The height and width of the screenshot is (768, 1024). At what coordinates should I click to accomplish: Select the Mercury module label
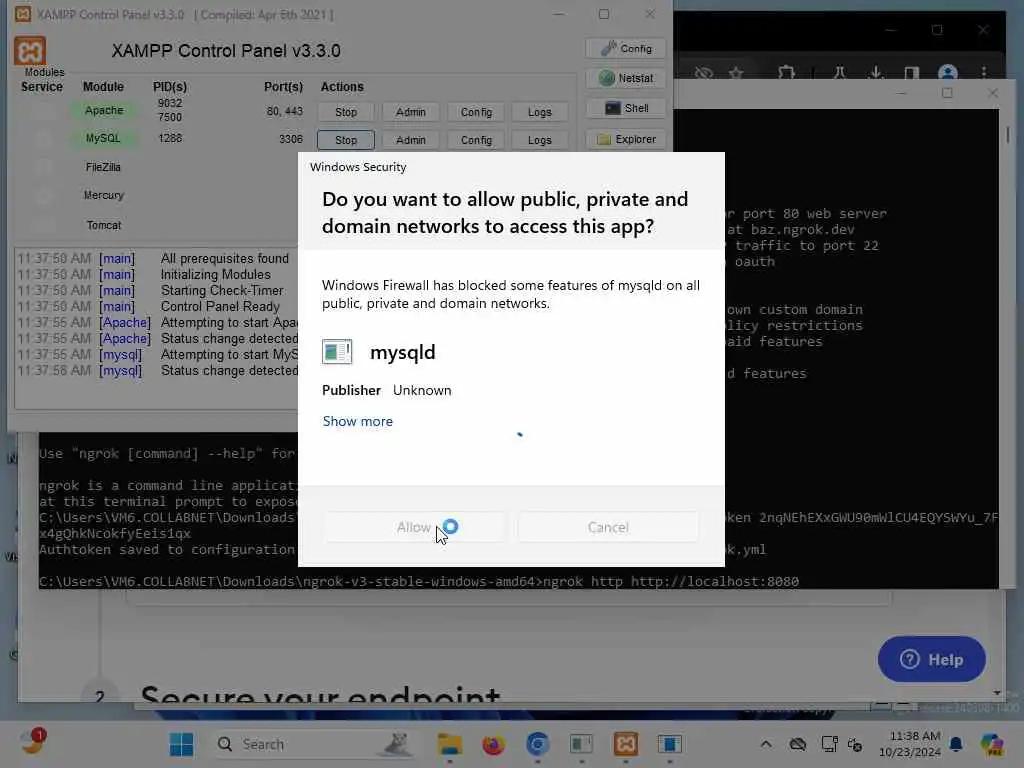pyautogui.click(x=103, y=195)
